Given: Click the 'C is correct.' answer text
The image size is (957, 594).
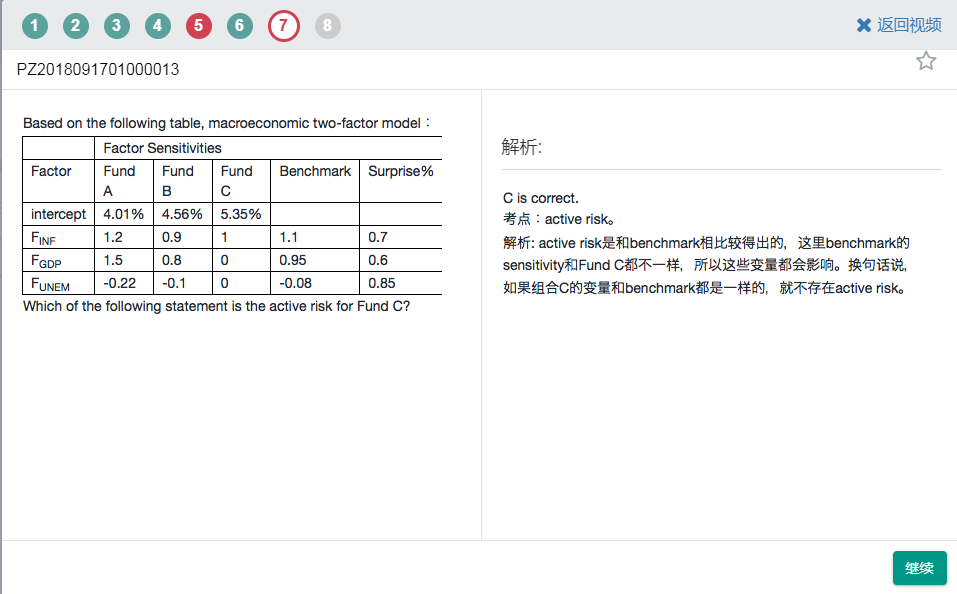Looking at the screenshot, I should coord(541,198).
